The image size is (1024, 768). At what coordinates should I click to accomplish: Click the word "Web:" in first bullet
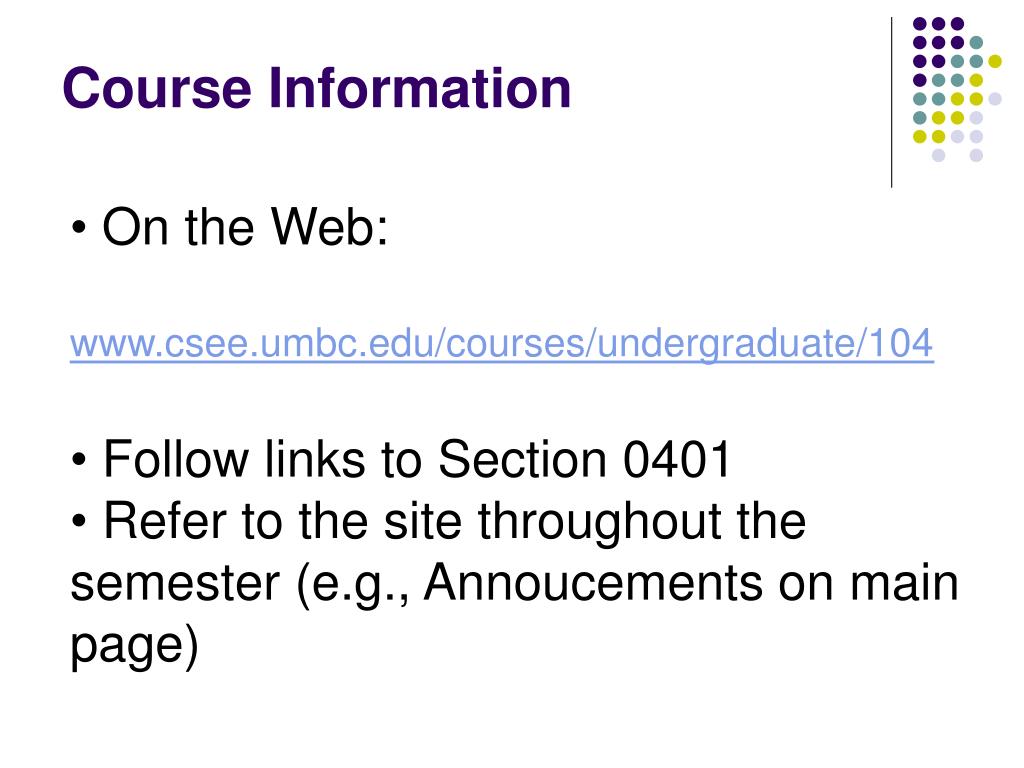pos(330,227)
